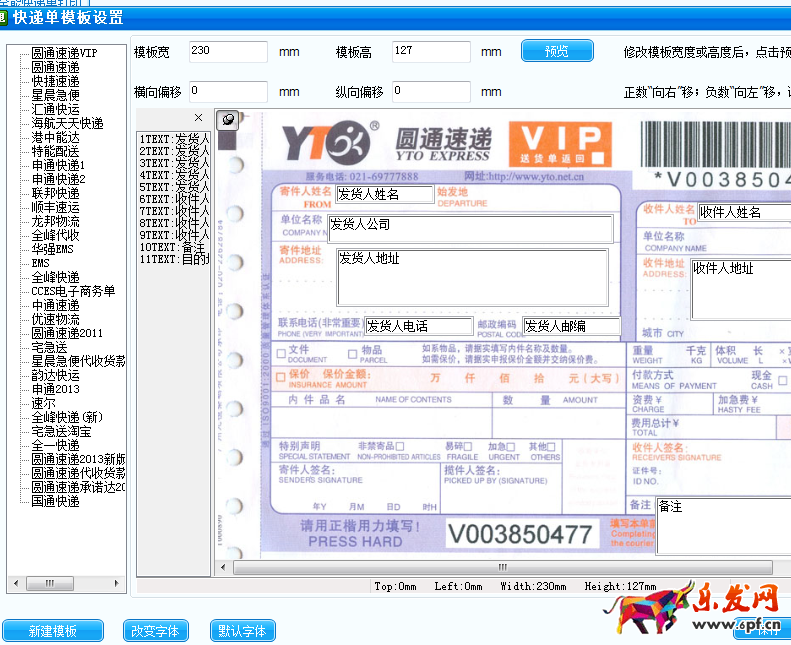Select template 华强EMS
The height and width of the screenshot is (645, 791).
pos(52,249)
